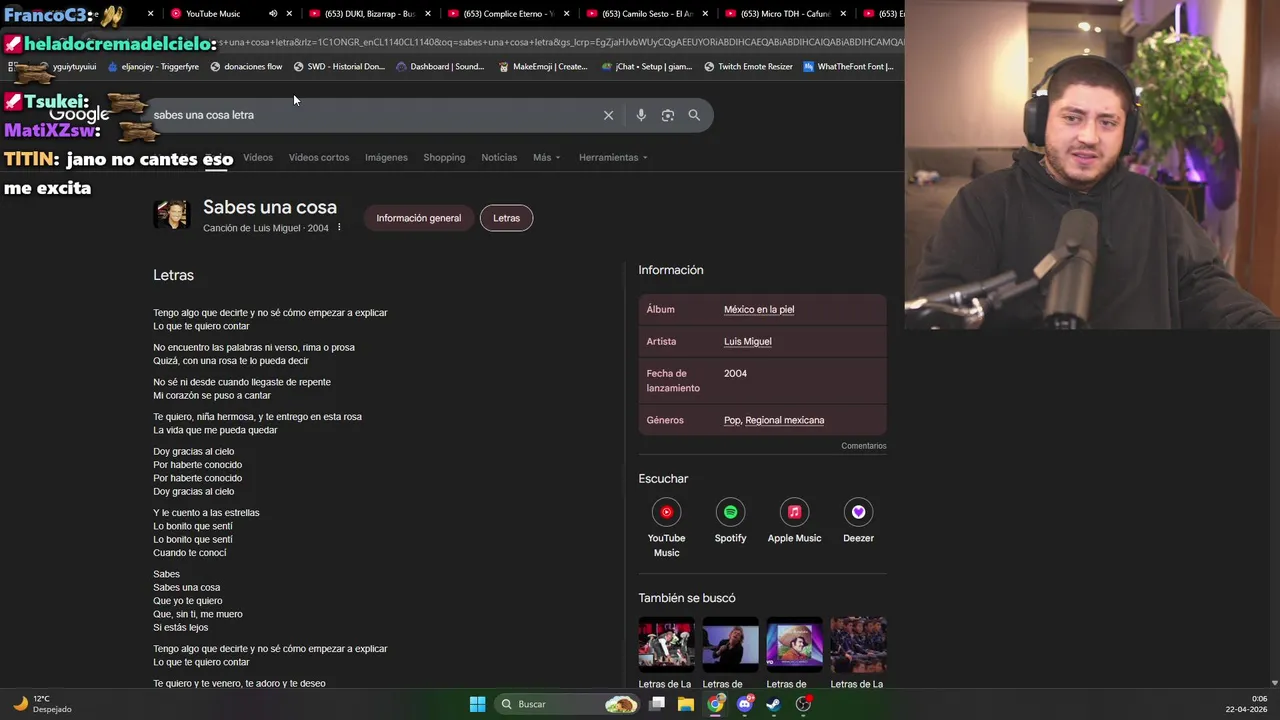Open Pop genre link
1280x720 pixels.
tap(732, 420)
